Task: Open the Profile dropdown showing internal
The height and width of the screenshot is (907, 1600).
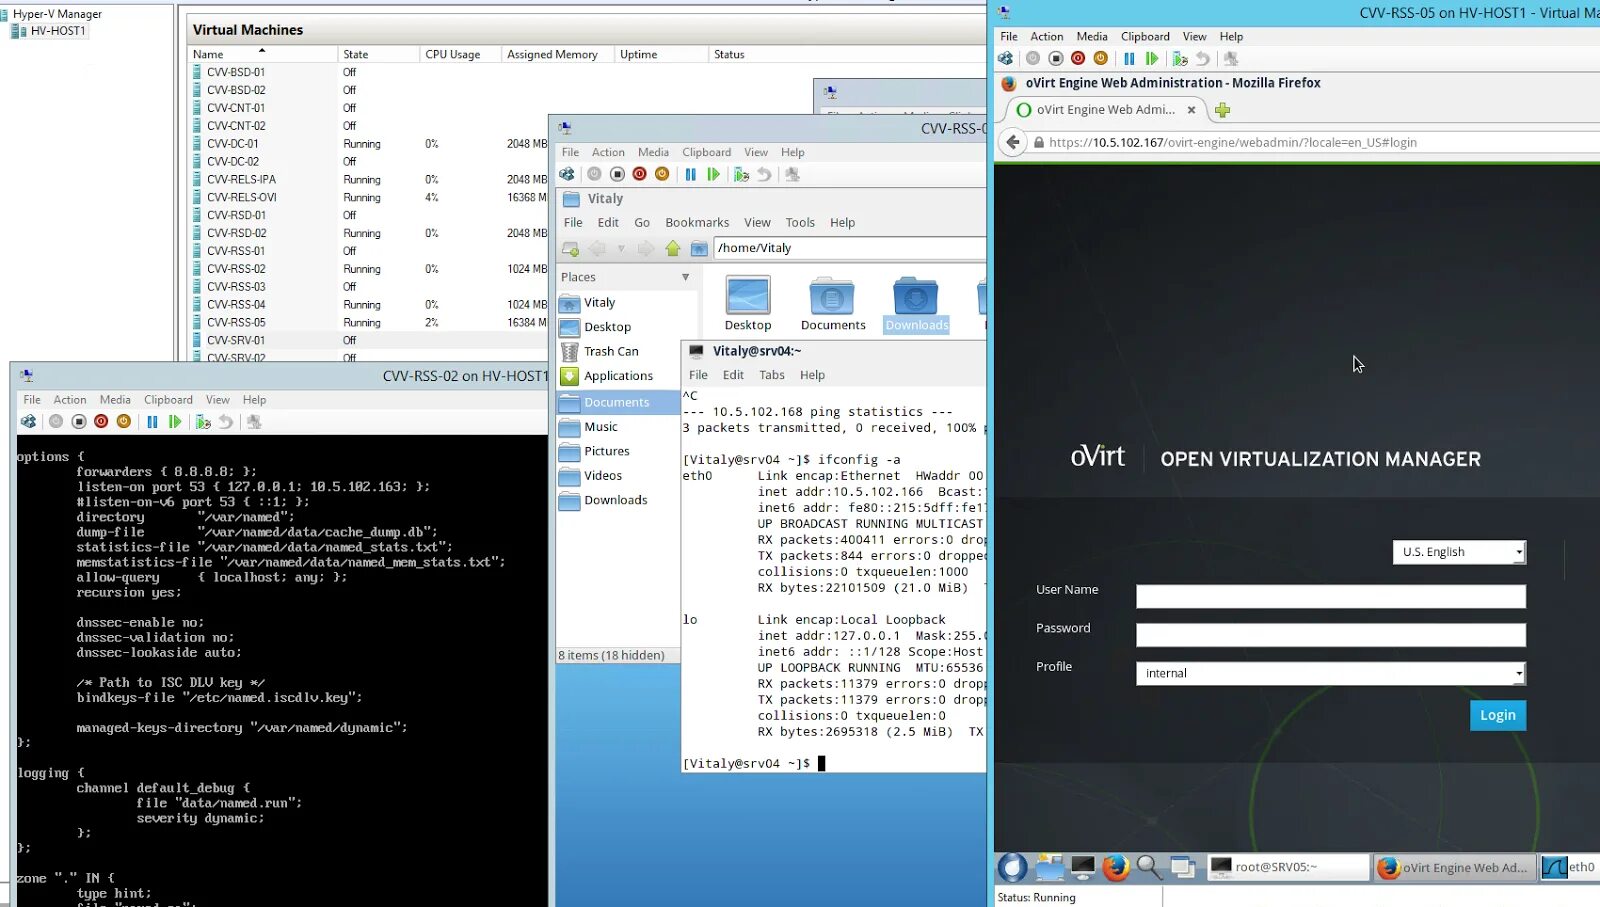Action: pyautogui.click(x=1331, y=673)
